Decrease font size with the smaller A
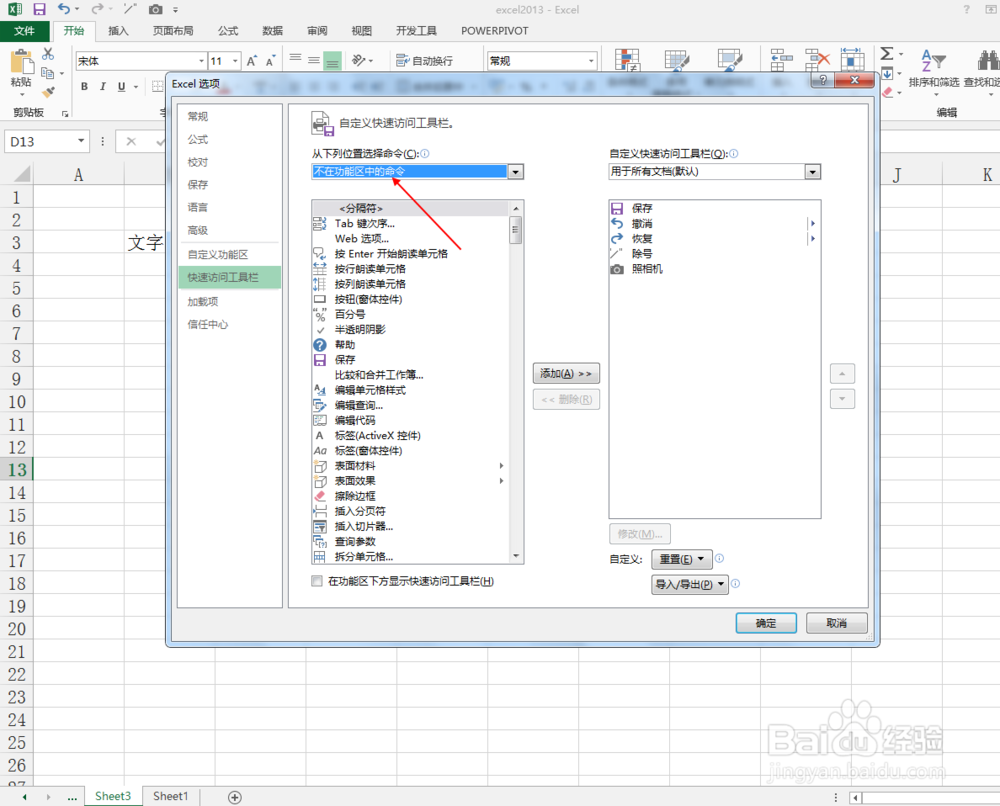1000x806 pixels. pyautogui.click(x=270, y=61)
